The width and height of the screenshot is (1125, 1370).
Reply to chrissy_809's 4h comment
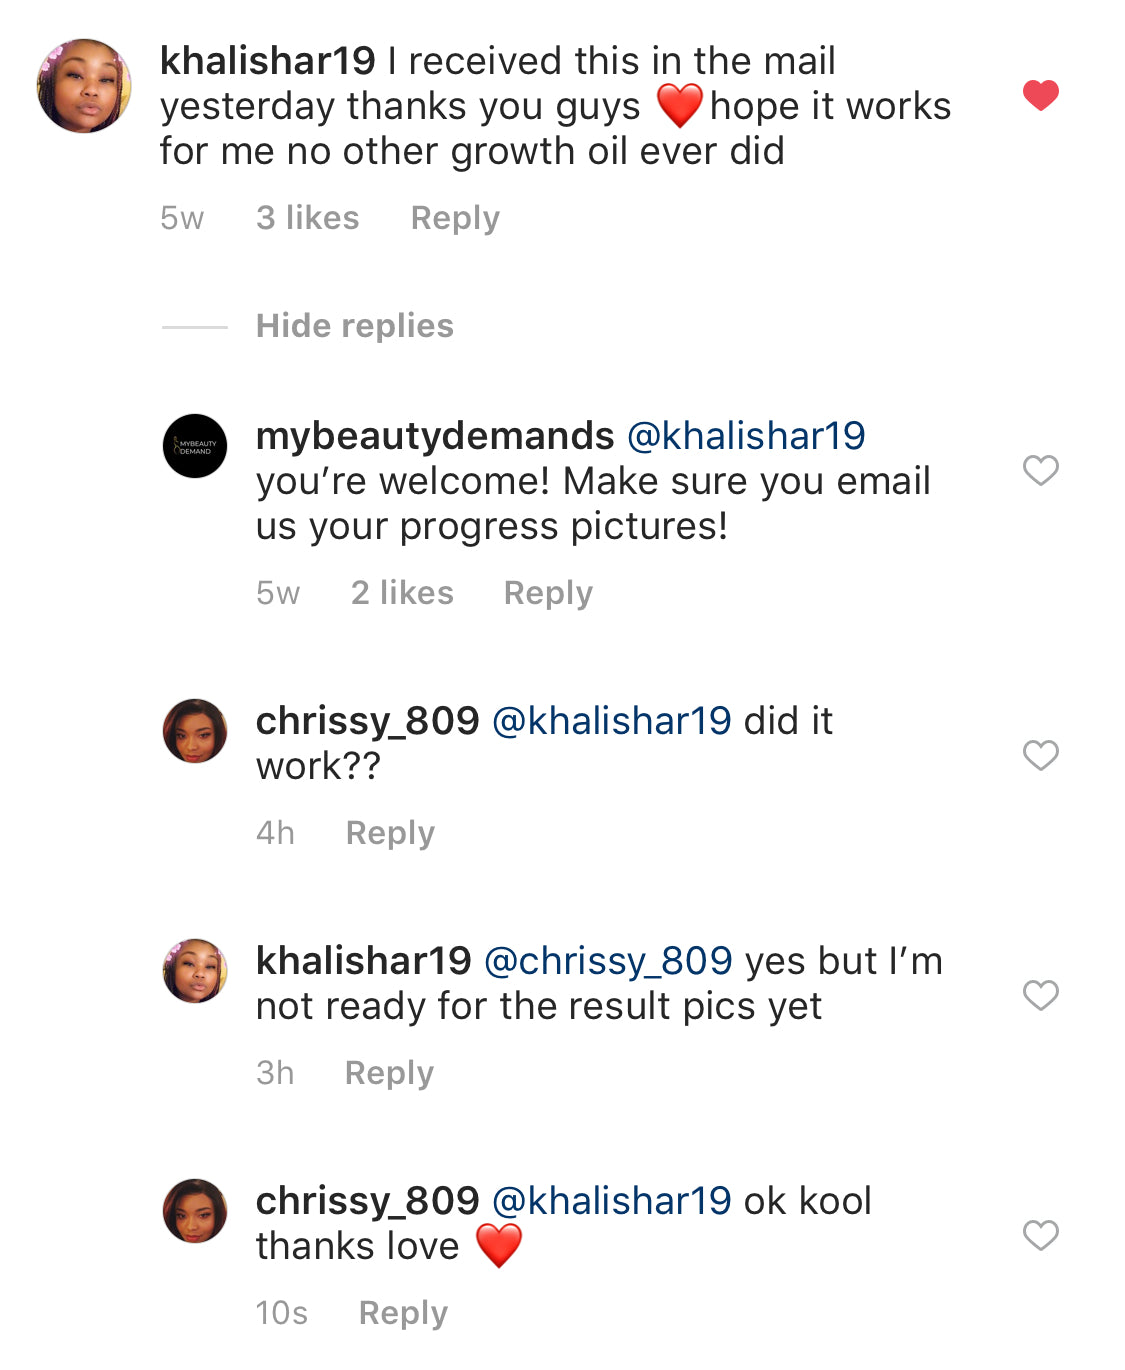point(390,833)
